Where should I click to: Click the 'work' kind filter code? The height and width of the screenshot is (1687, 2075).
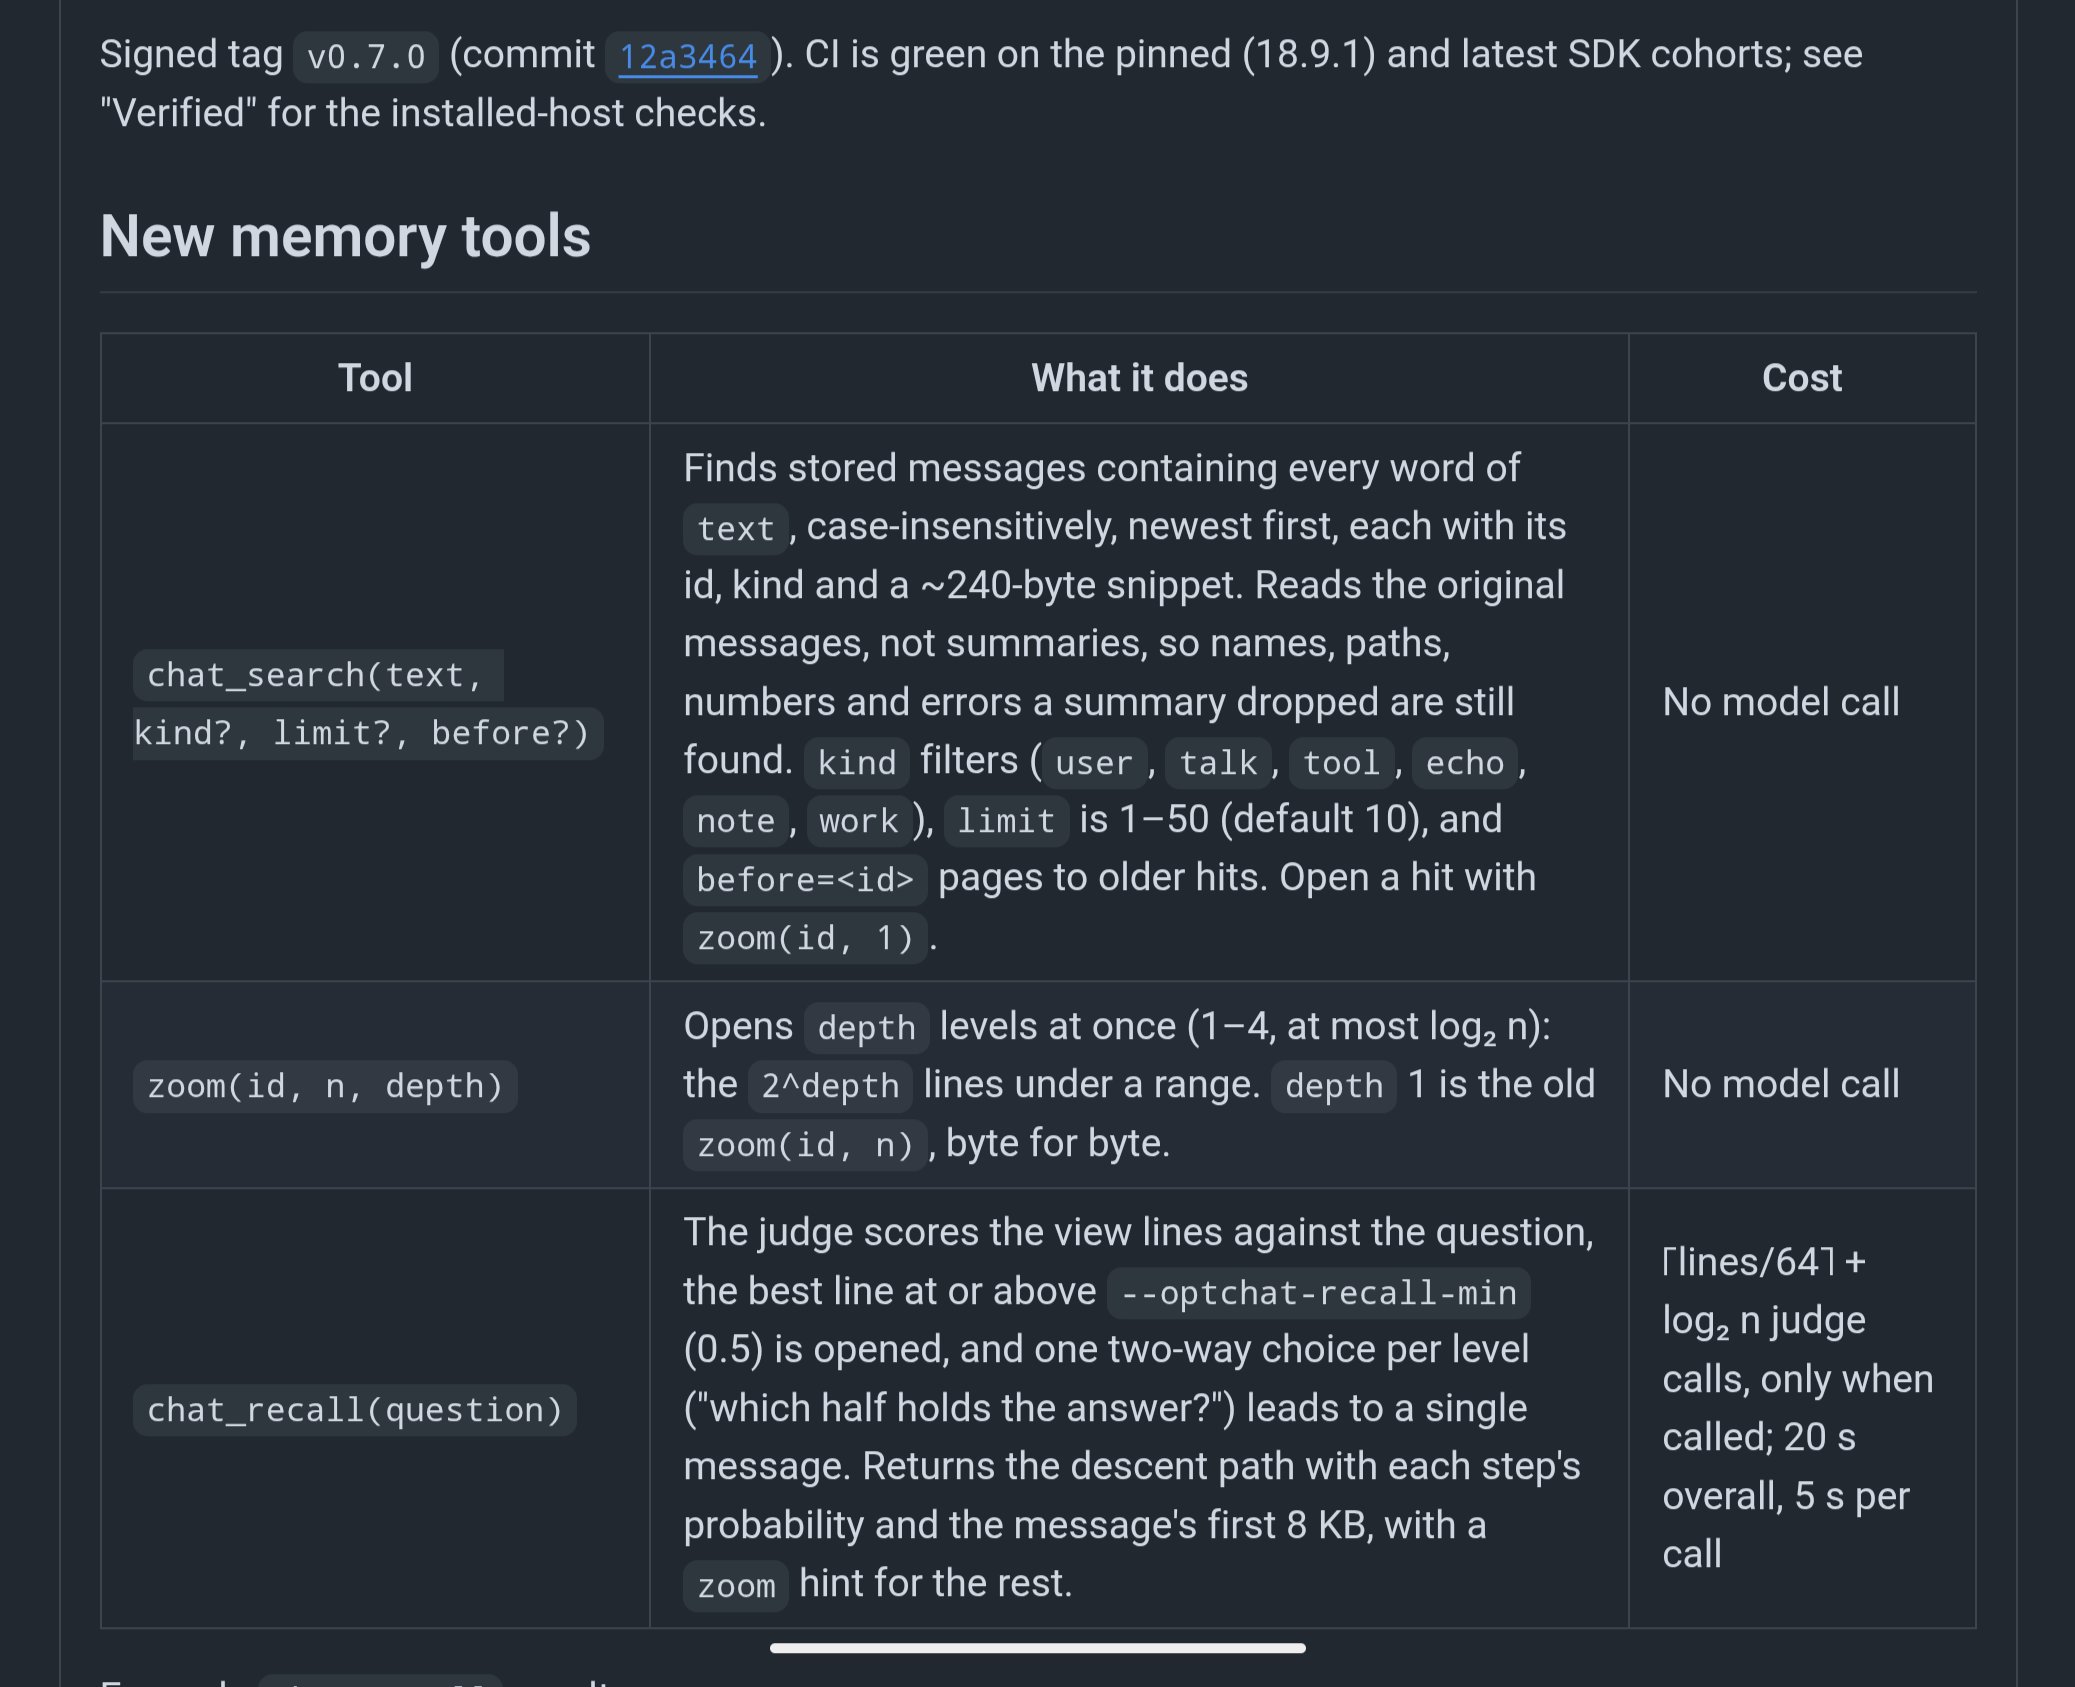click(x=859, y=821)
